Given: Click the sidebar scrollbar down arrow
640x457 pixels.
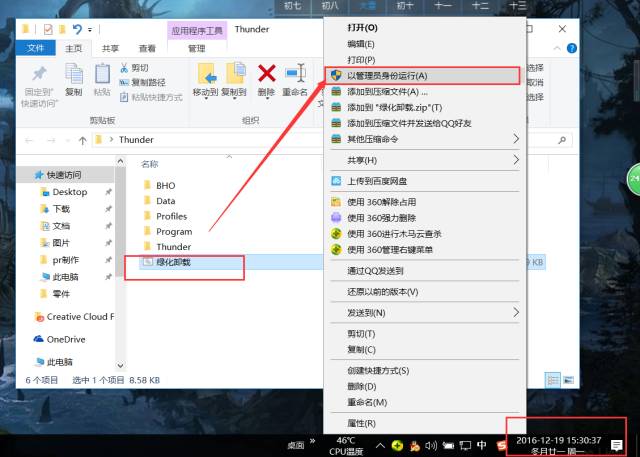Looking at the screenshot, I should click(120, 365).
